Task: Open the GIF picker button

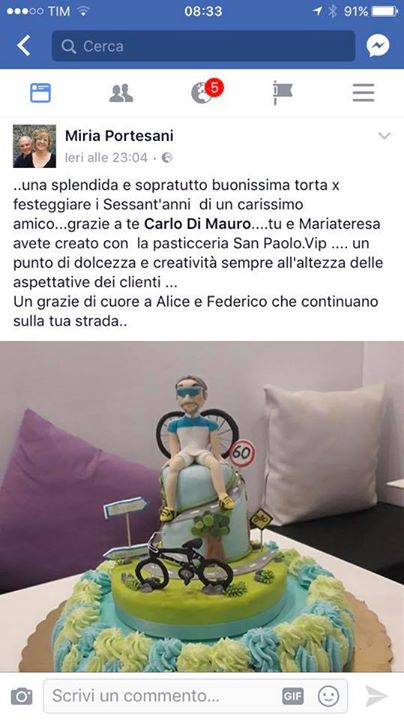Action: point(293,696)
